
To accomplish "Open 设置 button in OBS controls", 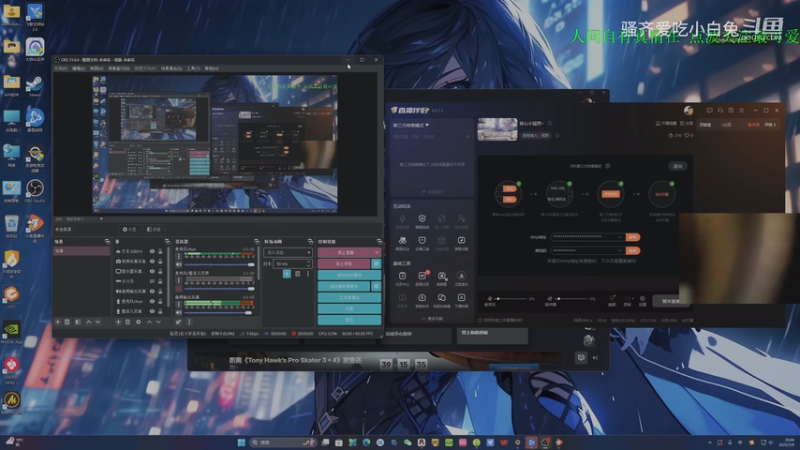I will click(x=349, y=309).
